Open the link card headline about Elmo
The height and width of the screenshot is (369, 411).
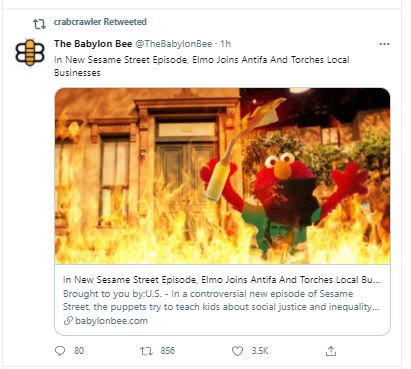click(x=221, y=280)
